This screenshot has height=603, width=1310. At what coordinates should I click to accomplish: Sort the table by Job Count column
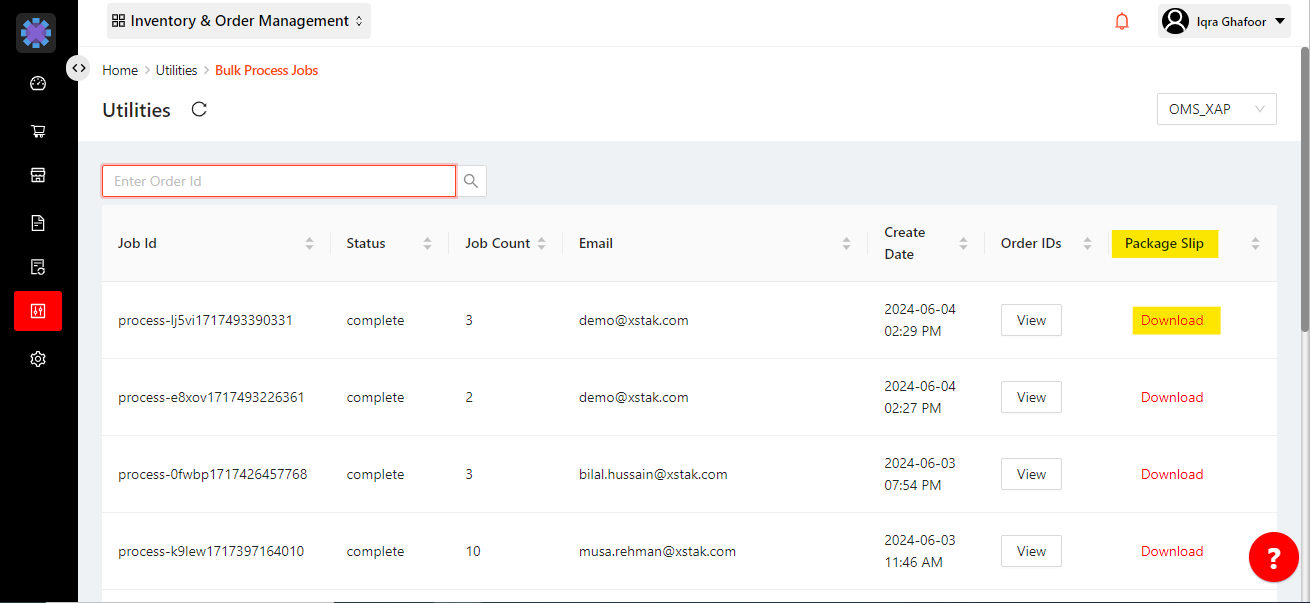pyautogui.click(x=541, y=243)
